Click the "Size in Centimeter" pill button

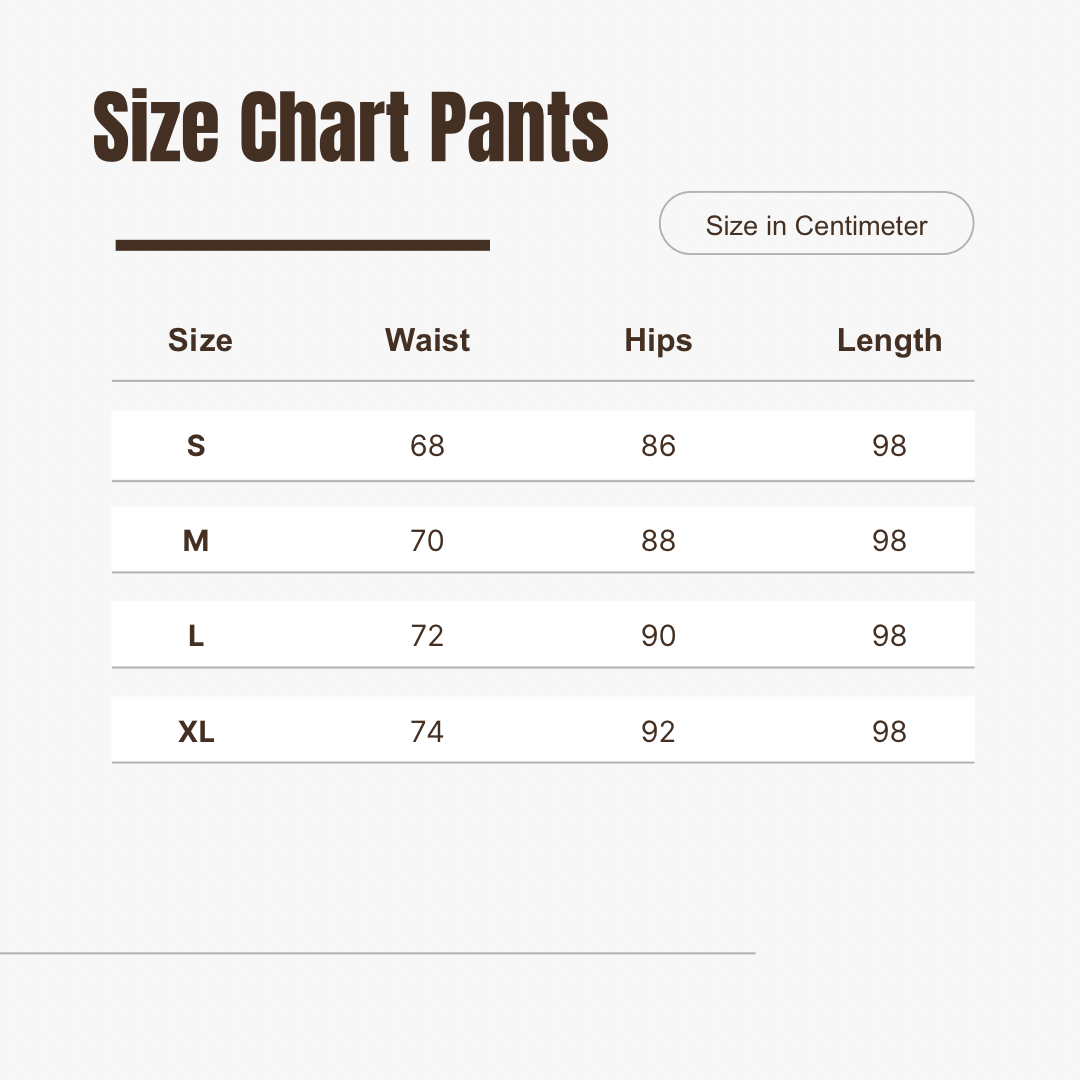pyautogui.click(x=816, y=224)
